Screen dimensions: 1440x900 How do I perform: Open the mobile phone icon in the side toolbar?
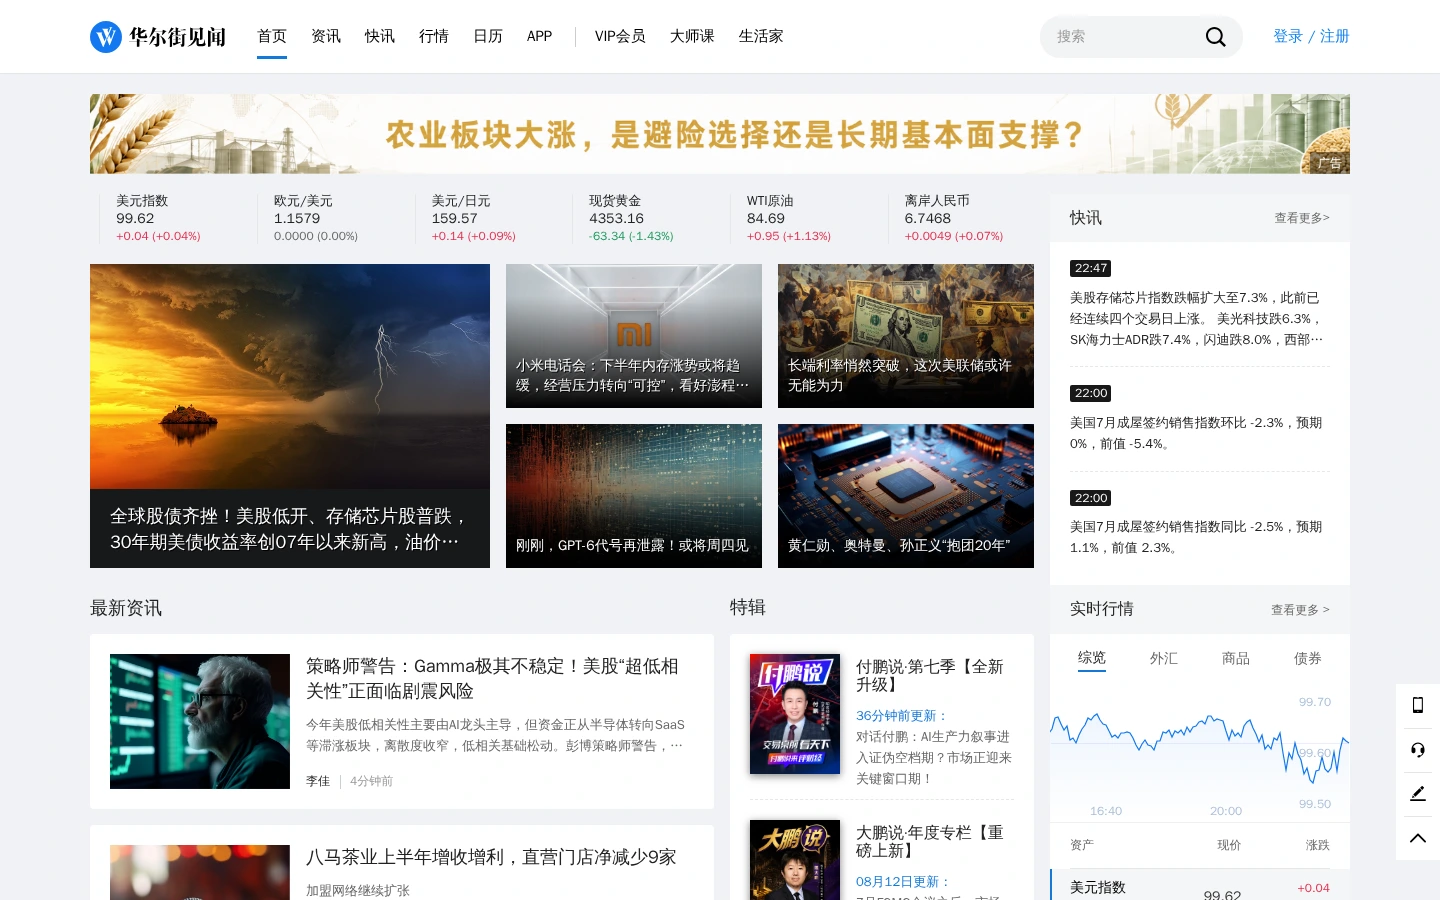click(1417, 706)
